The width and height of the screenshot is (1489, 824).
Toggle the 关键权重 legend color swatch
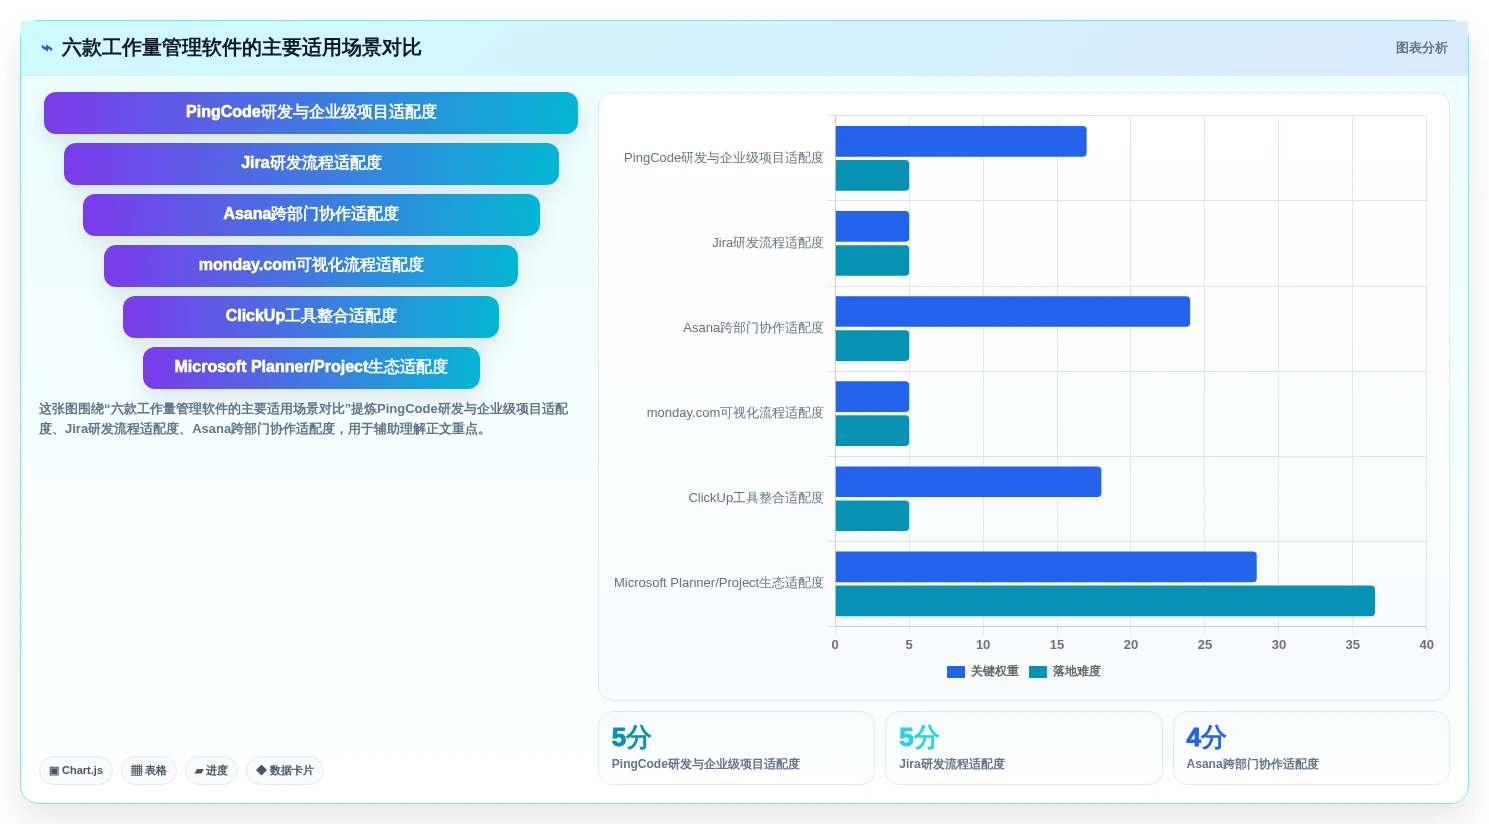point(956,672)
